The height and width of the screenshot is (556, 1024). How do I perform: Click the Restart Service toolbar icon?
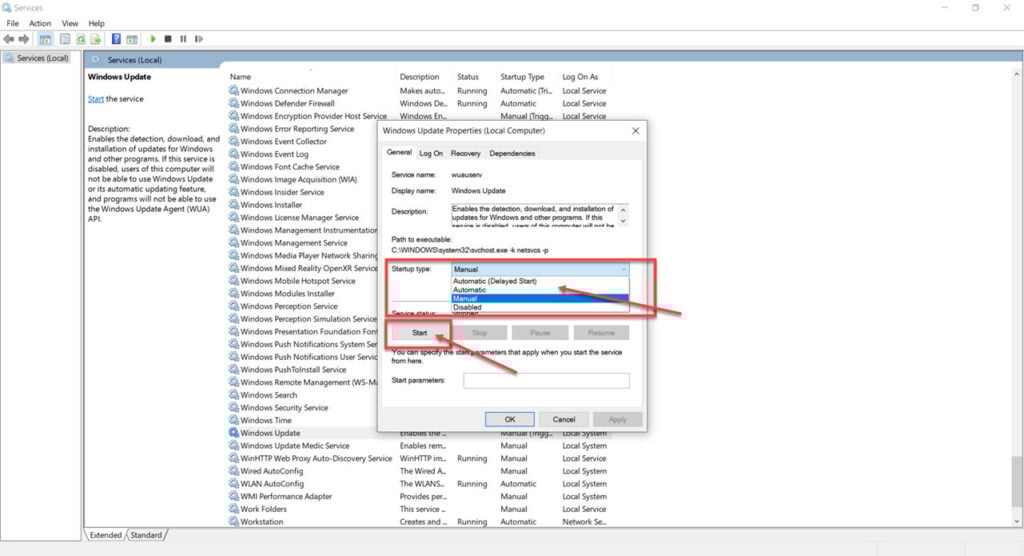[199, 39]
